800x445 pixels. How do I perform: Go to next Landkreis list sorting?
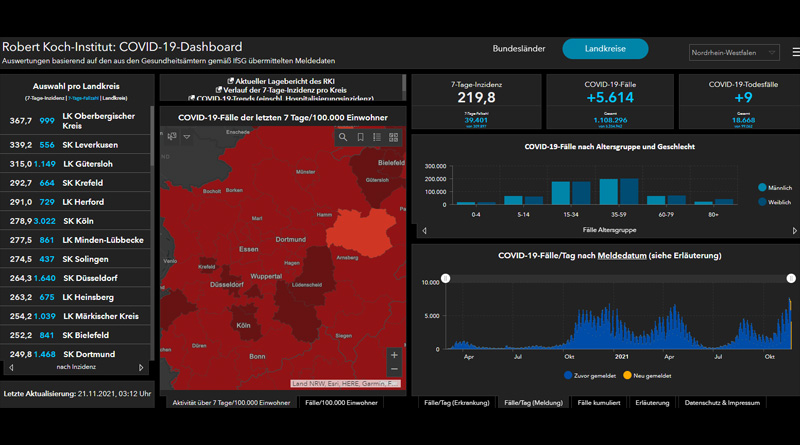pyautogui.click(x=141, y=367)
